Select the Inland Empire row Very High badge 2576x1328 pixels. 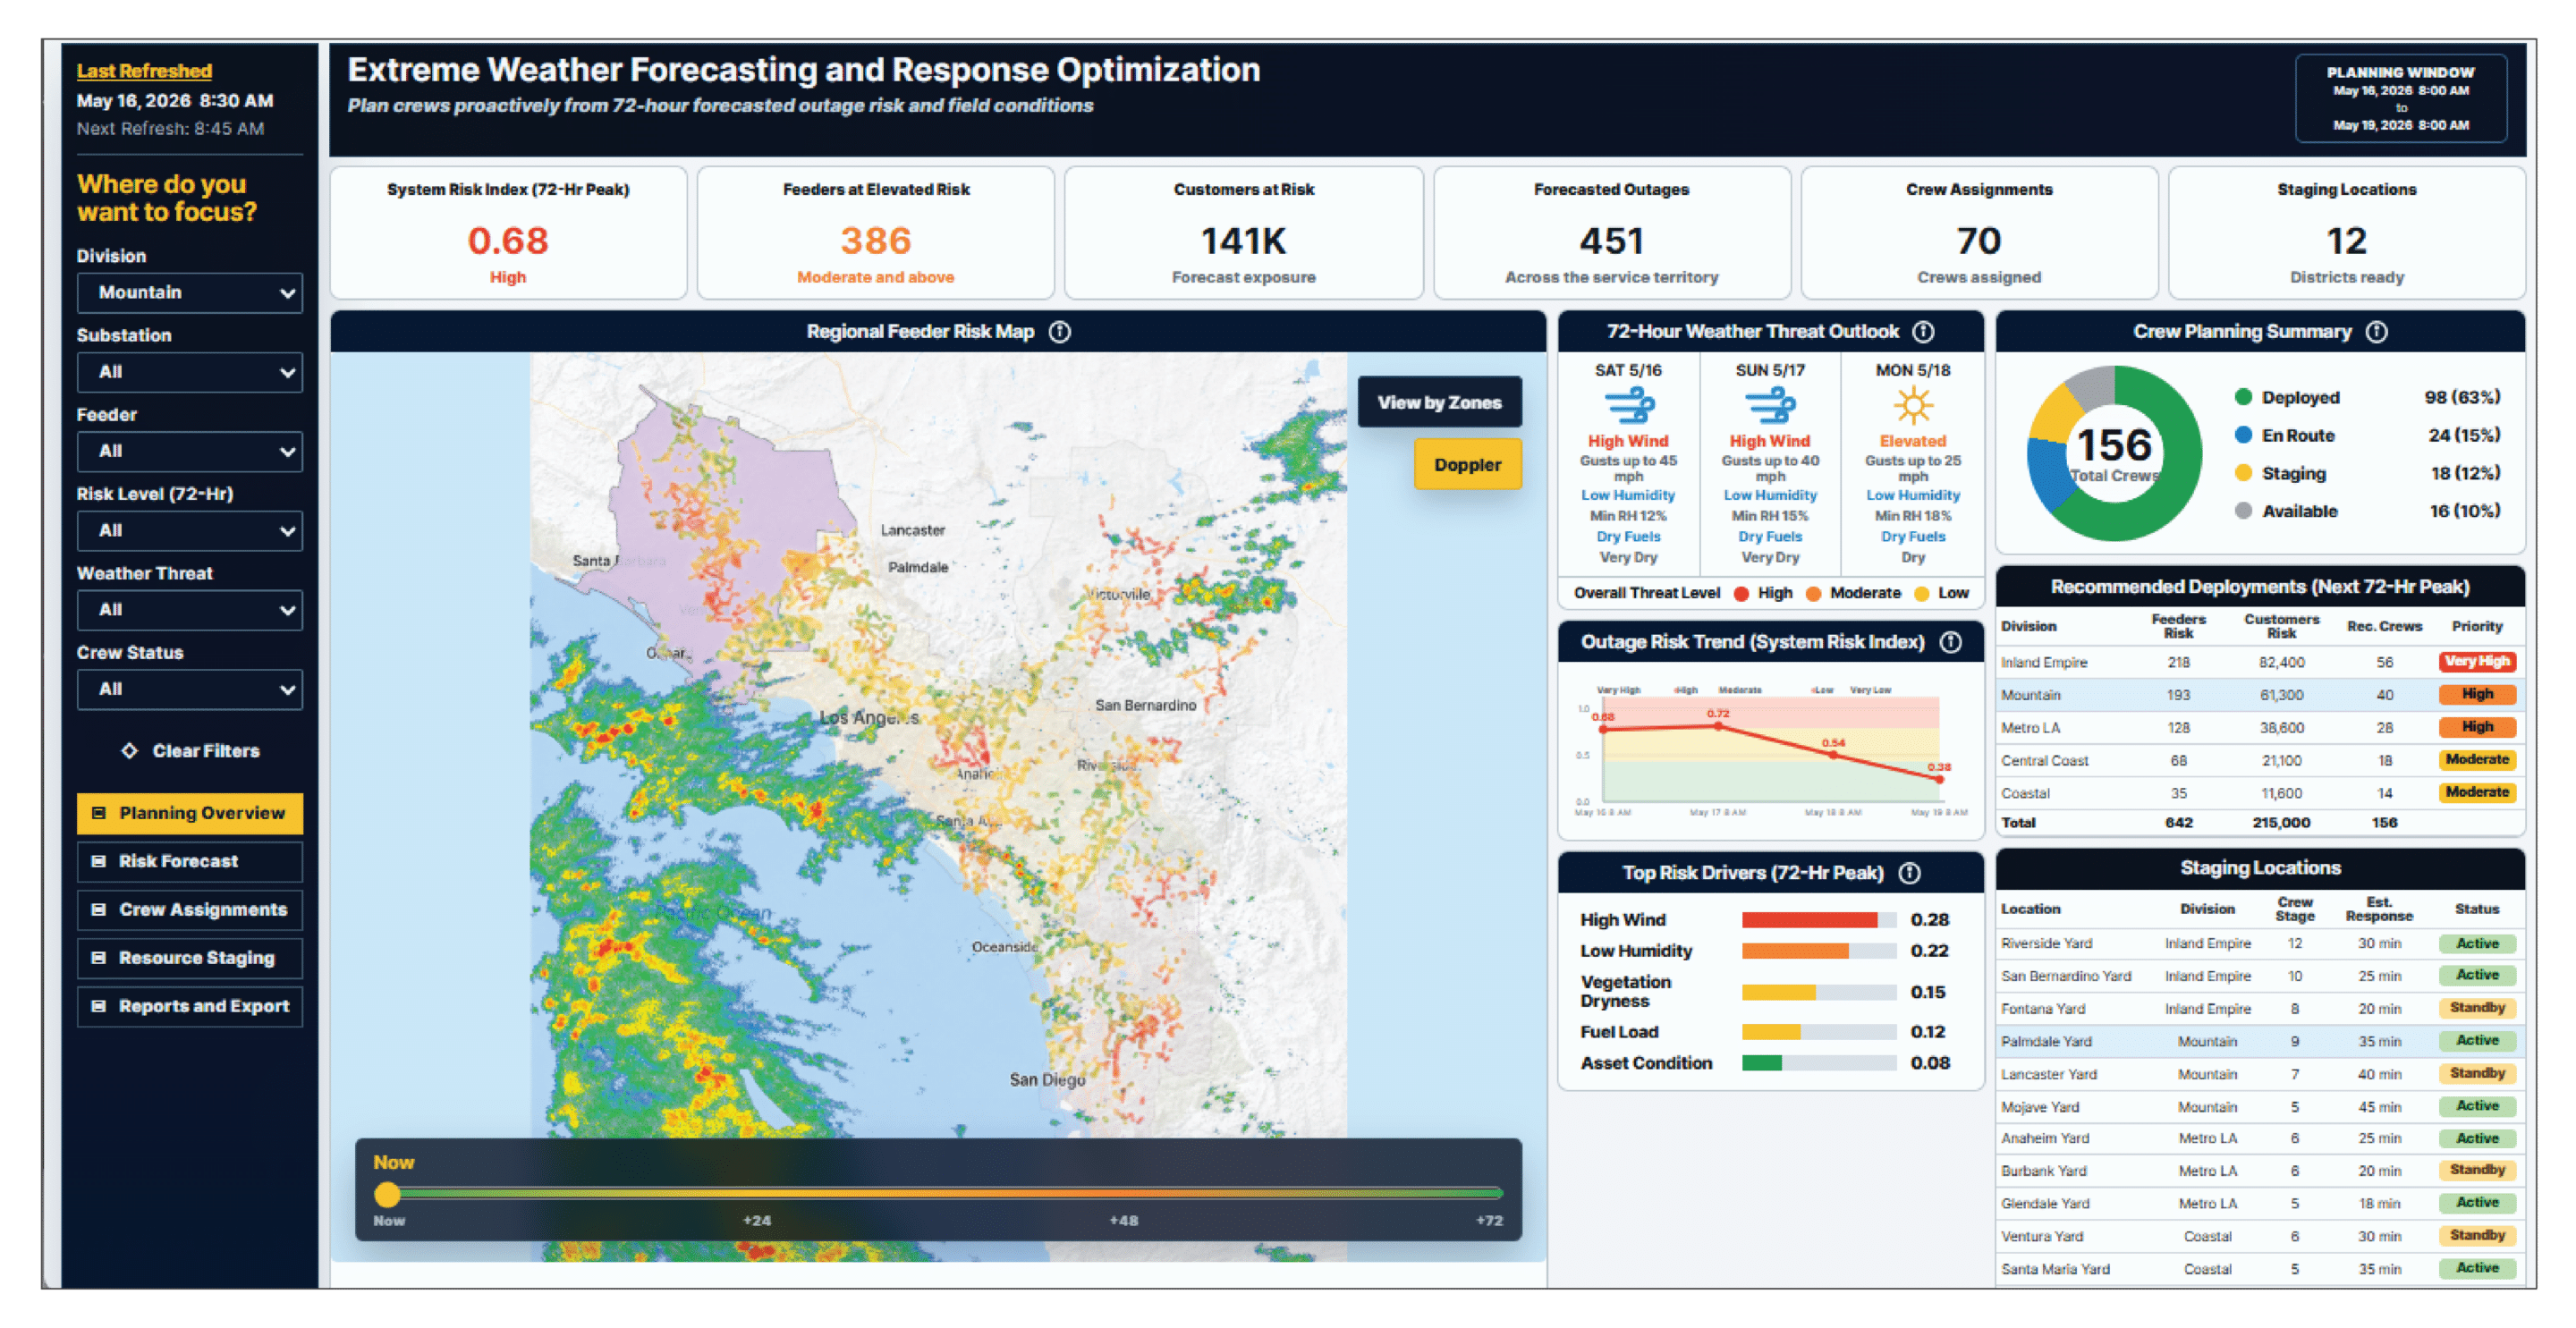[2477, 662]
